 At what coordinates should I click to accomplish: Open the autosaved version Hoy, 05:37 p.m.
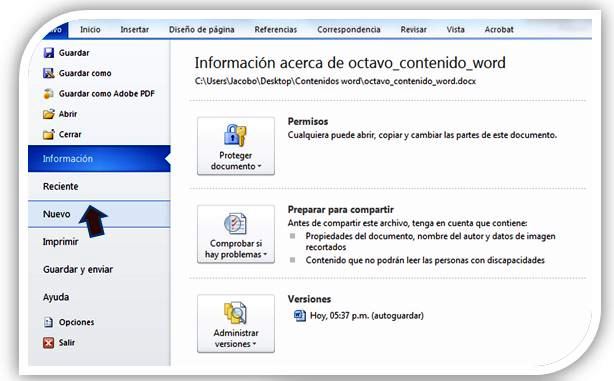(x=367, y=316)
